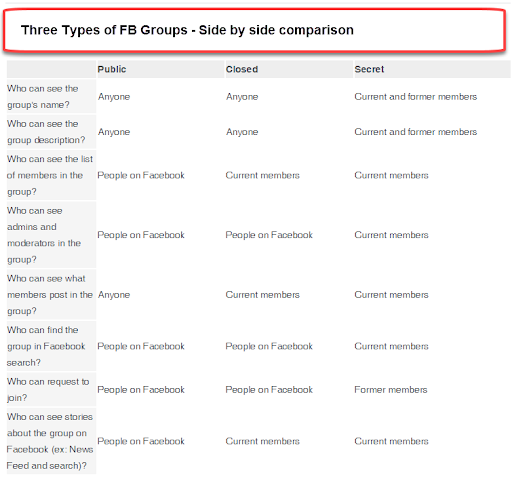Viewport: 512px width, 481px height.
Task: Click 'Anyone' under Public for group's name
Action: pyautogui.click(x=114, y=97)
